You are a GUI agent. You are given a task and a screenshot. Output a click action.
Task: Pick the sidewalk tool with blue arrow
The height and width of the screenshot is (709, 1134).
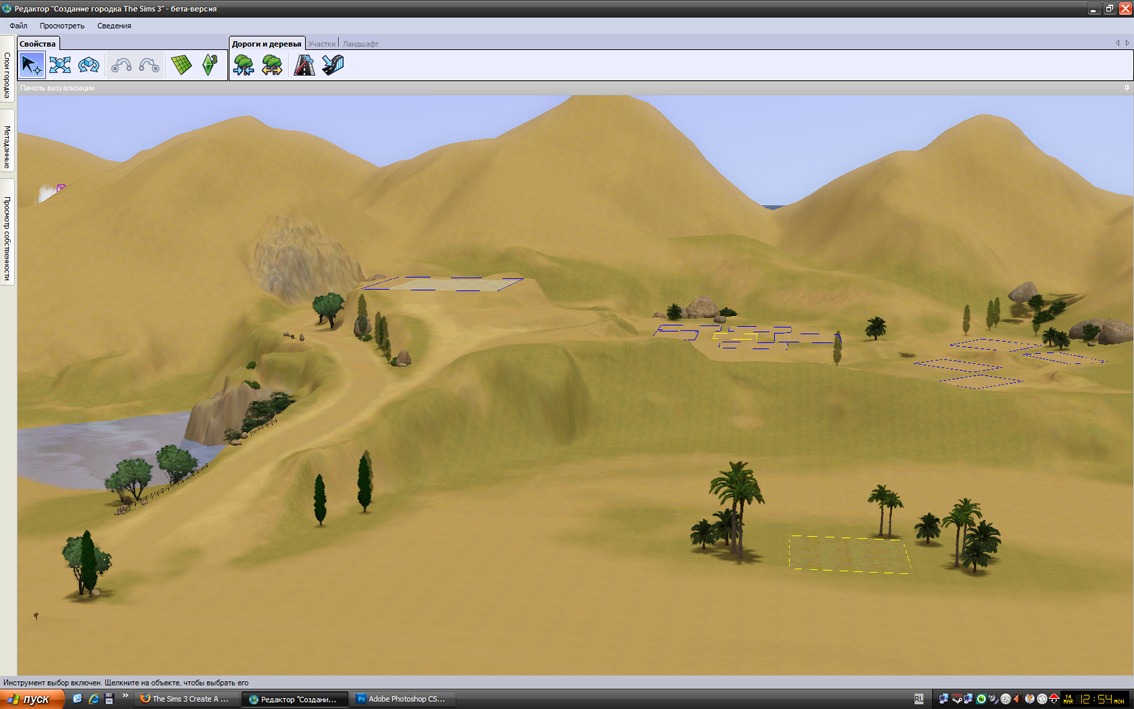[333, 65]
